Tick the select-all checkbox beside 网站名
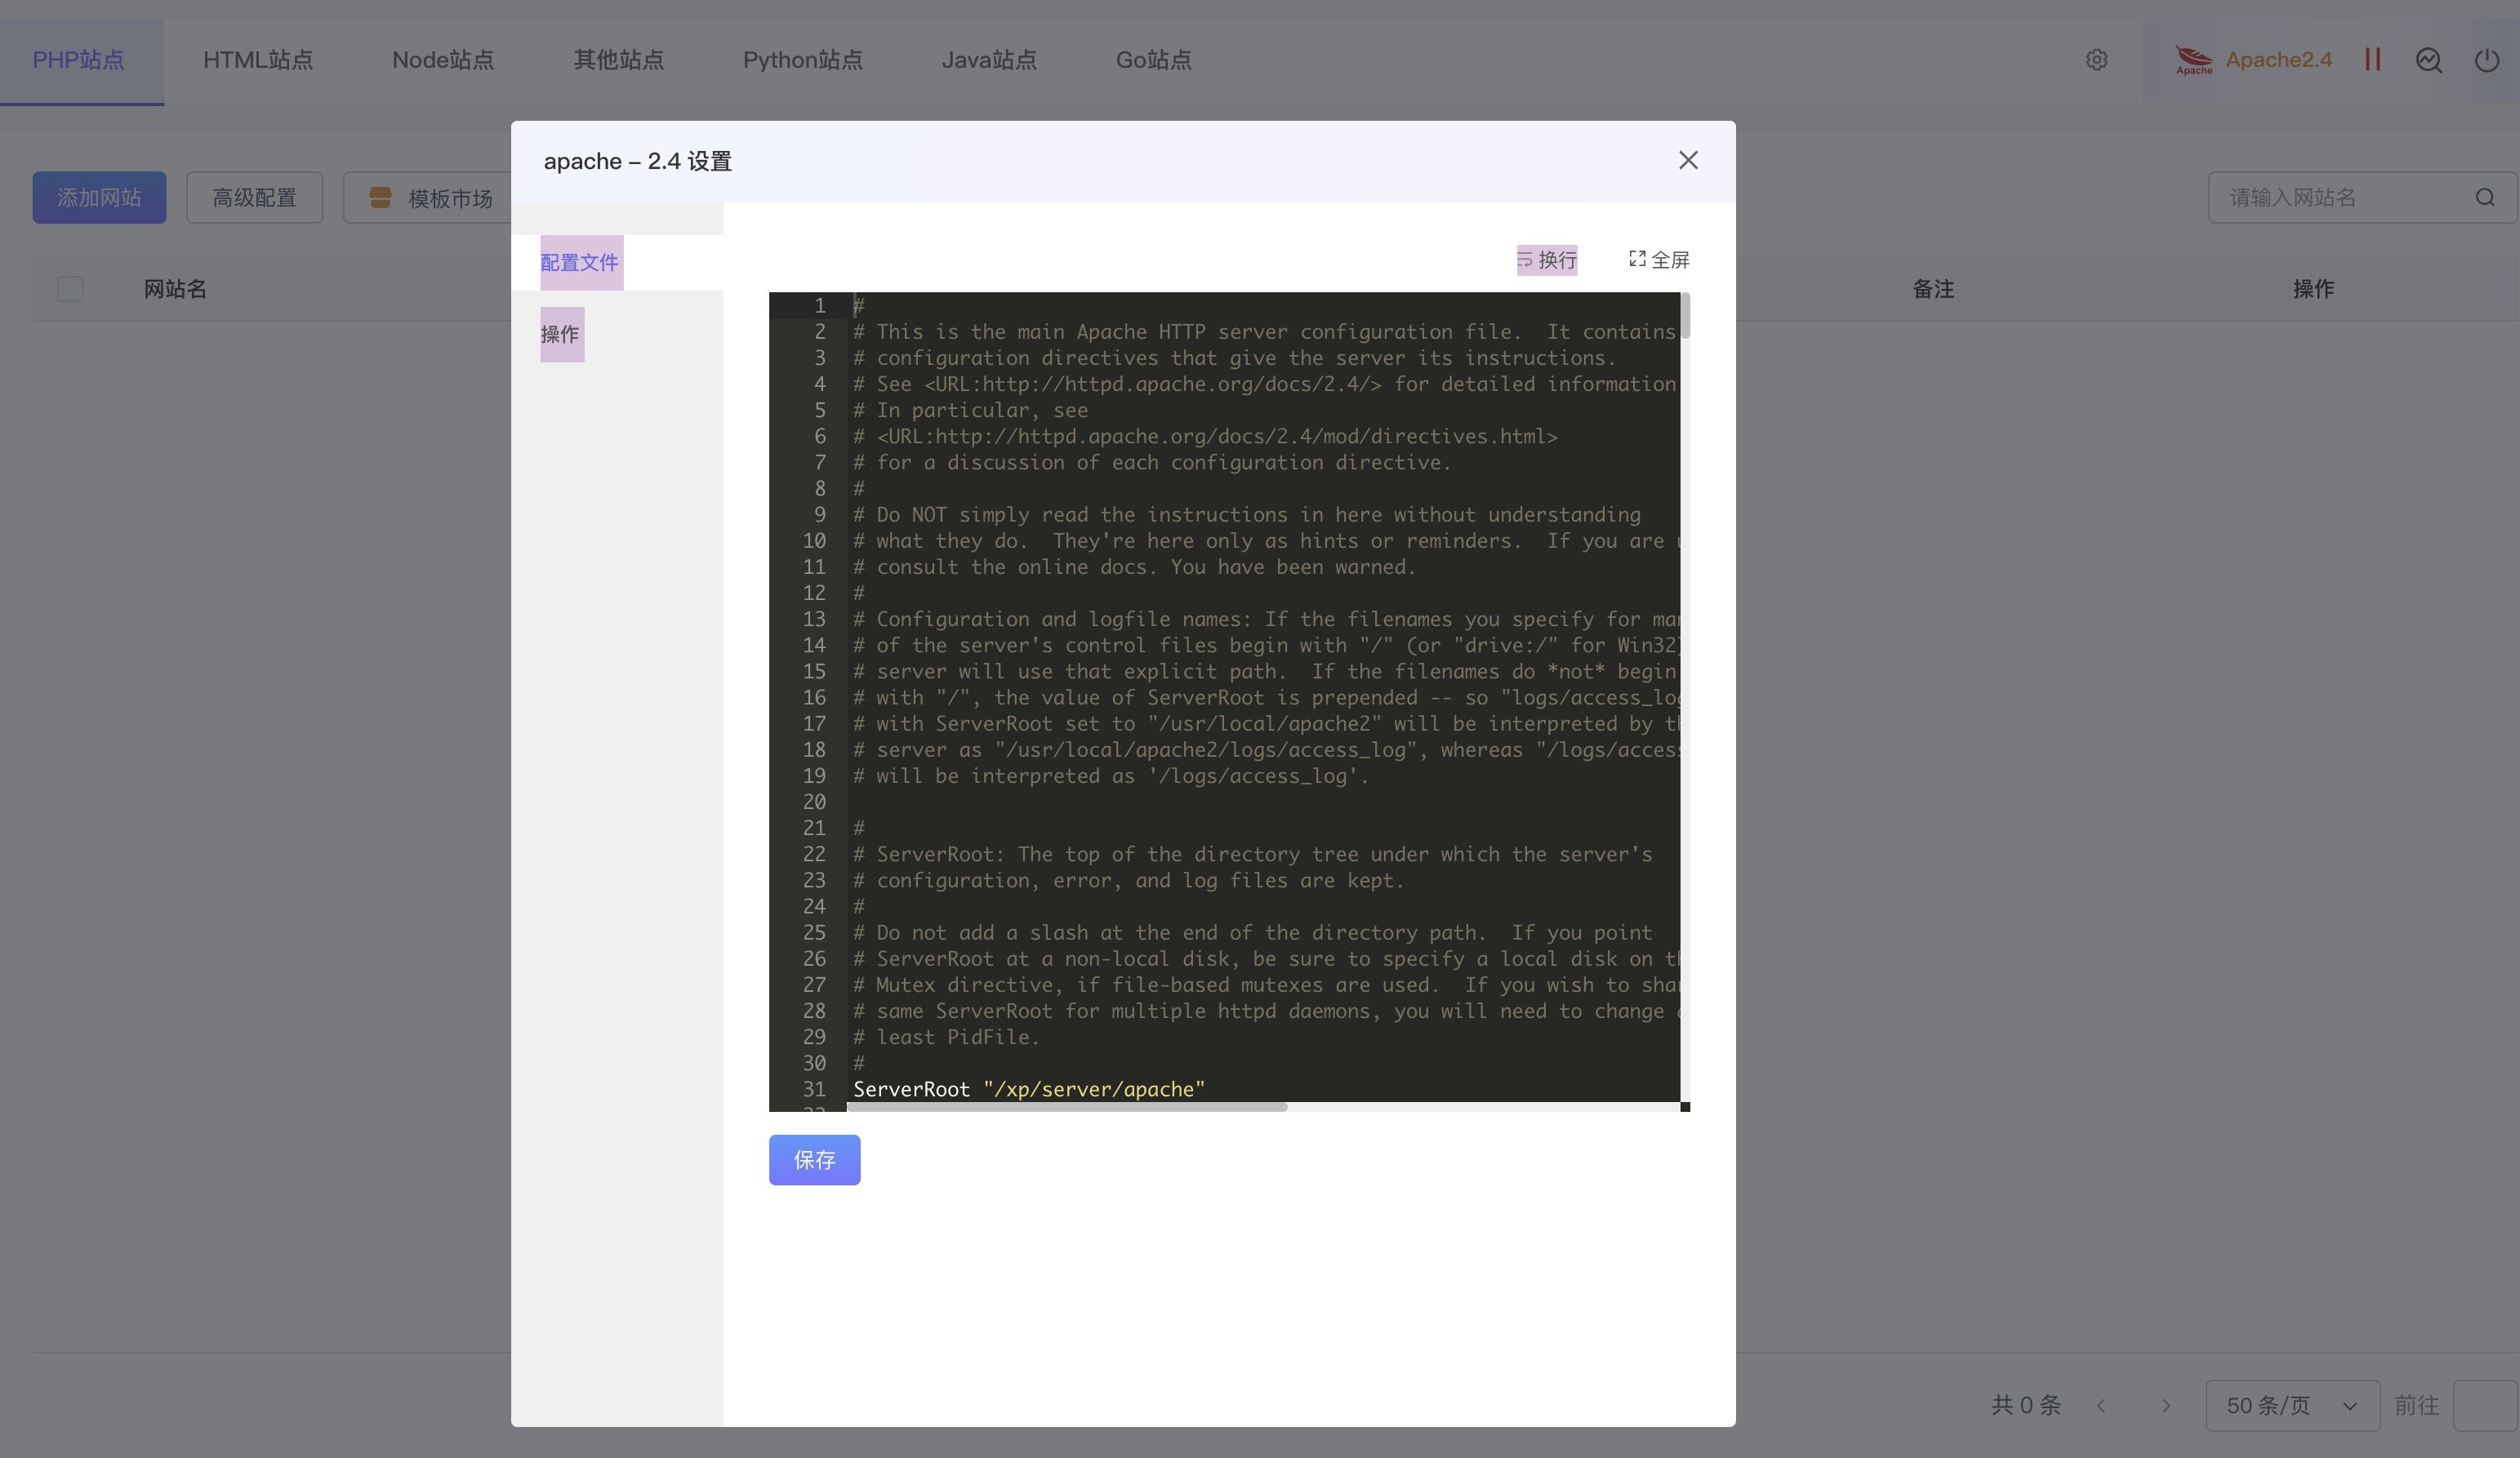The width and height of the screenshot is (2520, 1458). pos(70,289)
